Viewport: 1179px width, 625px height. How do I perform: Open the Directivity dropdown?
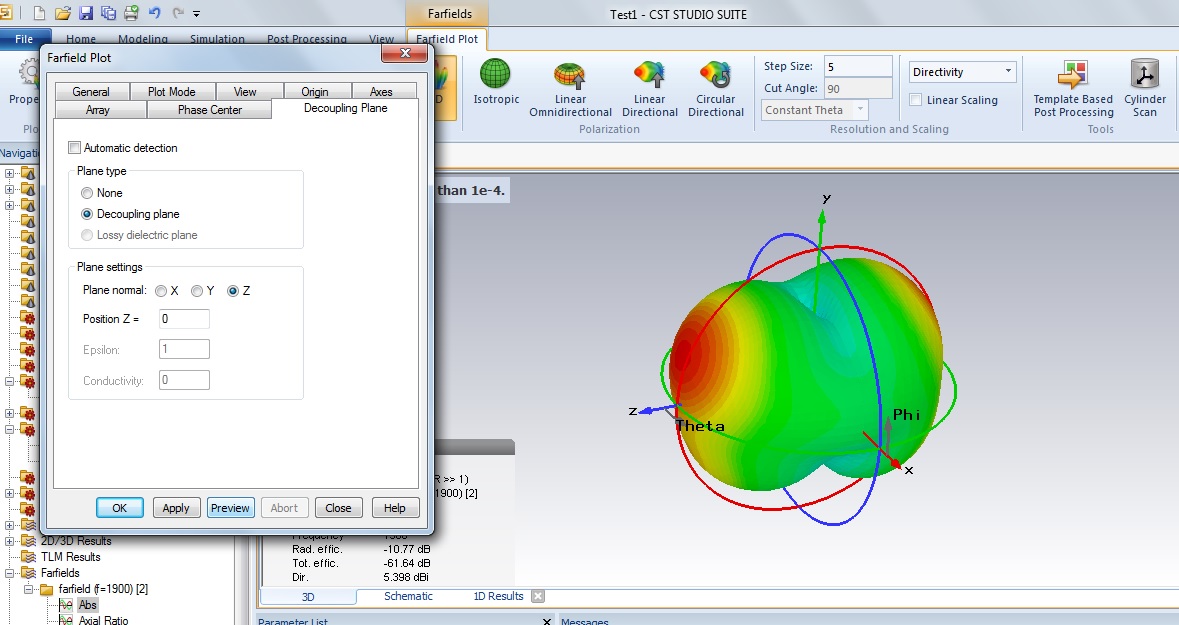click(x=962, y=72)
